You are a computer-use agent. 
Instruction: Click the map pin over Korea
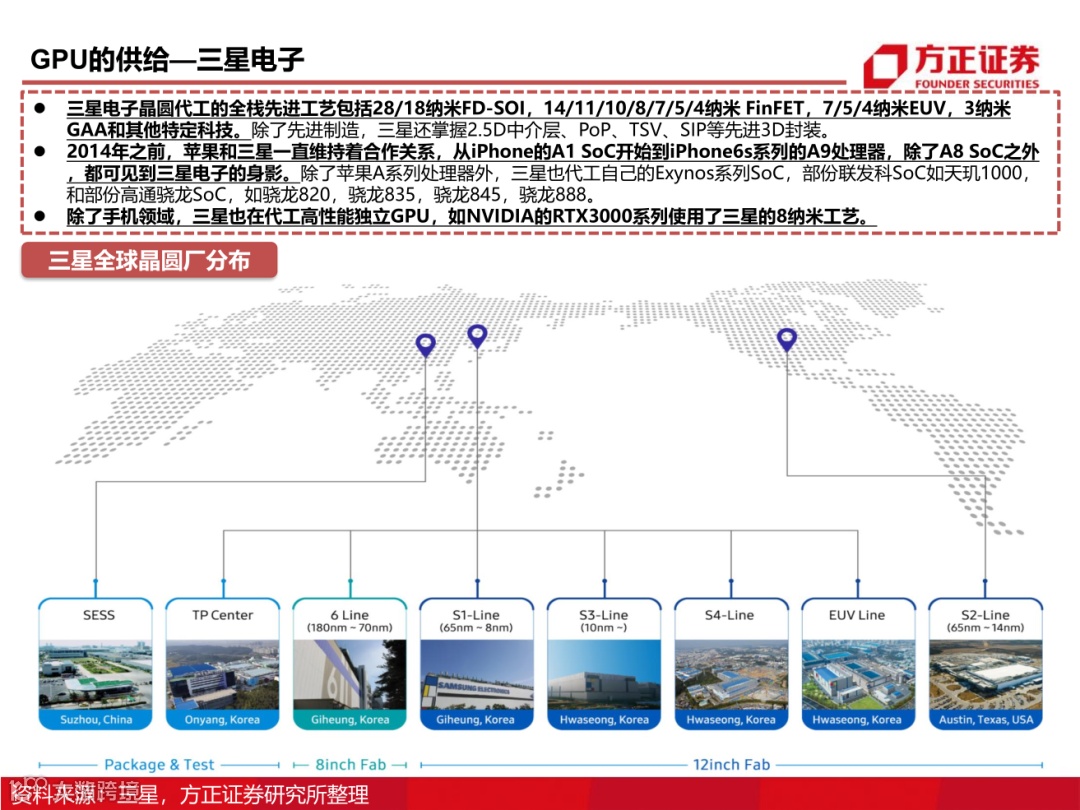click(477, 336)
